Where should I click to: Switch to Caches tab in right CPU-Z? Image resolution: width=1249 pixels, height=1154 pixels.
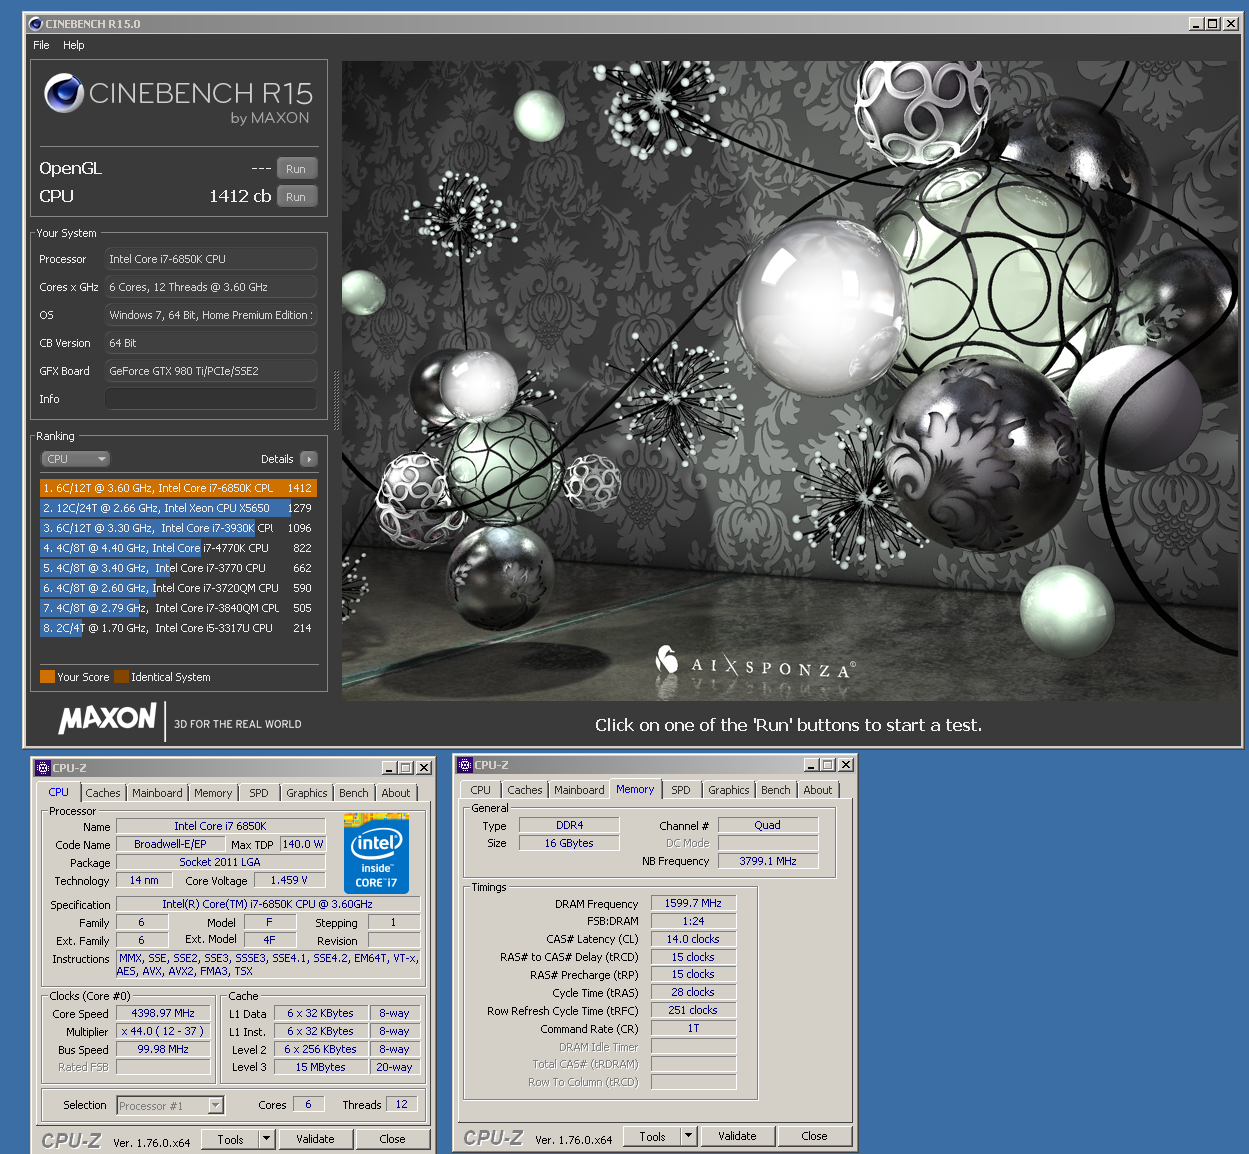pos(525,790)
